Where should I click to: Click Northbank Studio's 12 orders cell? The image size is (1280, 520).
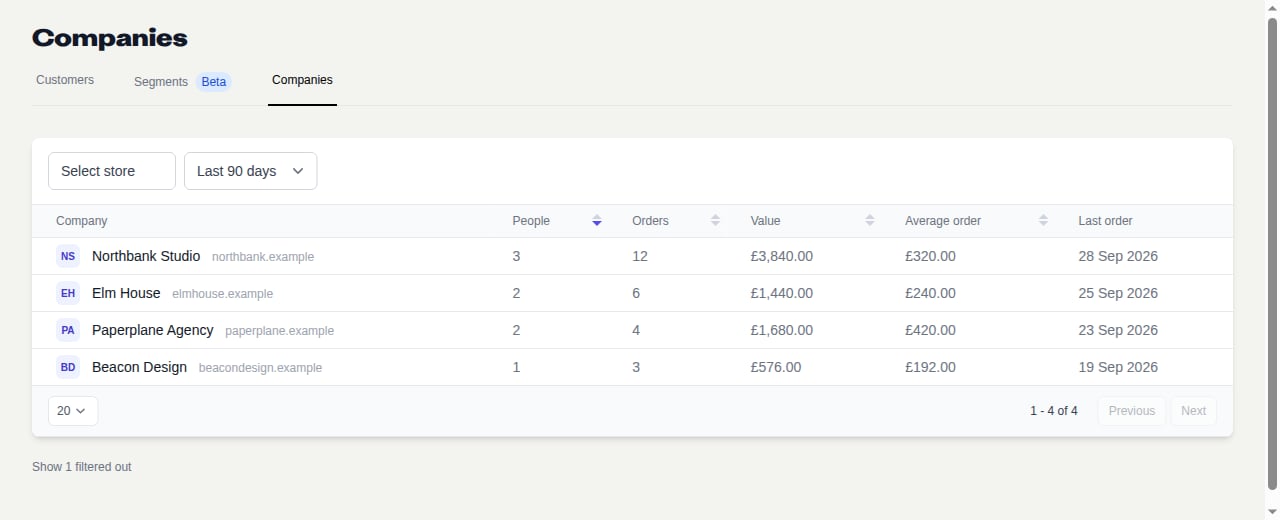click(x=640, y=256)
